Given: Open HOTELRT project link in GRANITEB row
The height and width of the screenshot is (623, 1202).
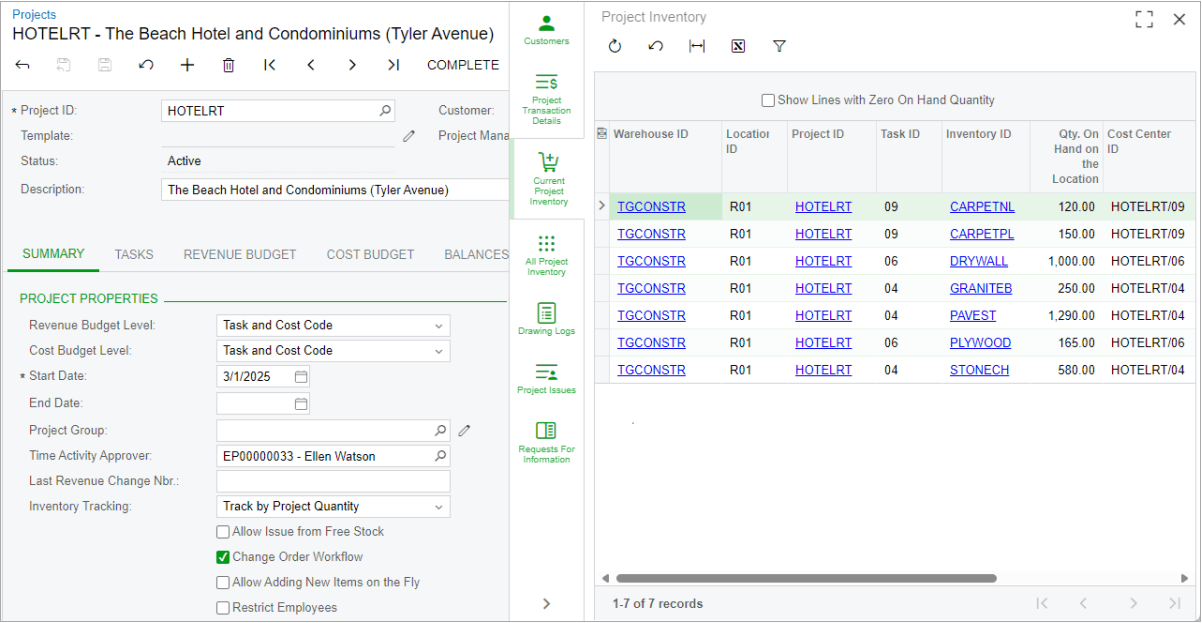Looking at the screenshot, I should tap(823, 288).
